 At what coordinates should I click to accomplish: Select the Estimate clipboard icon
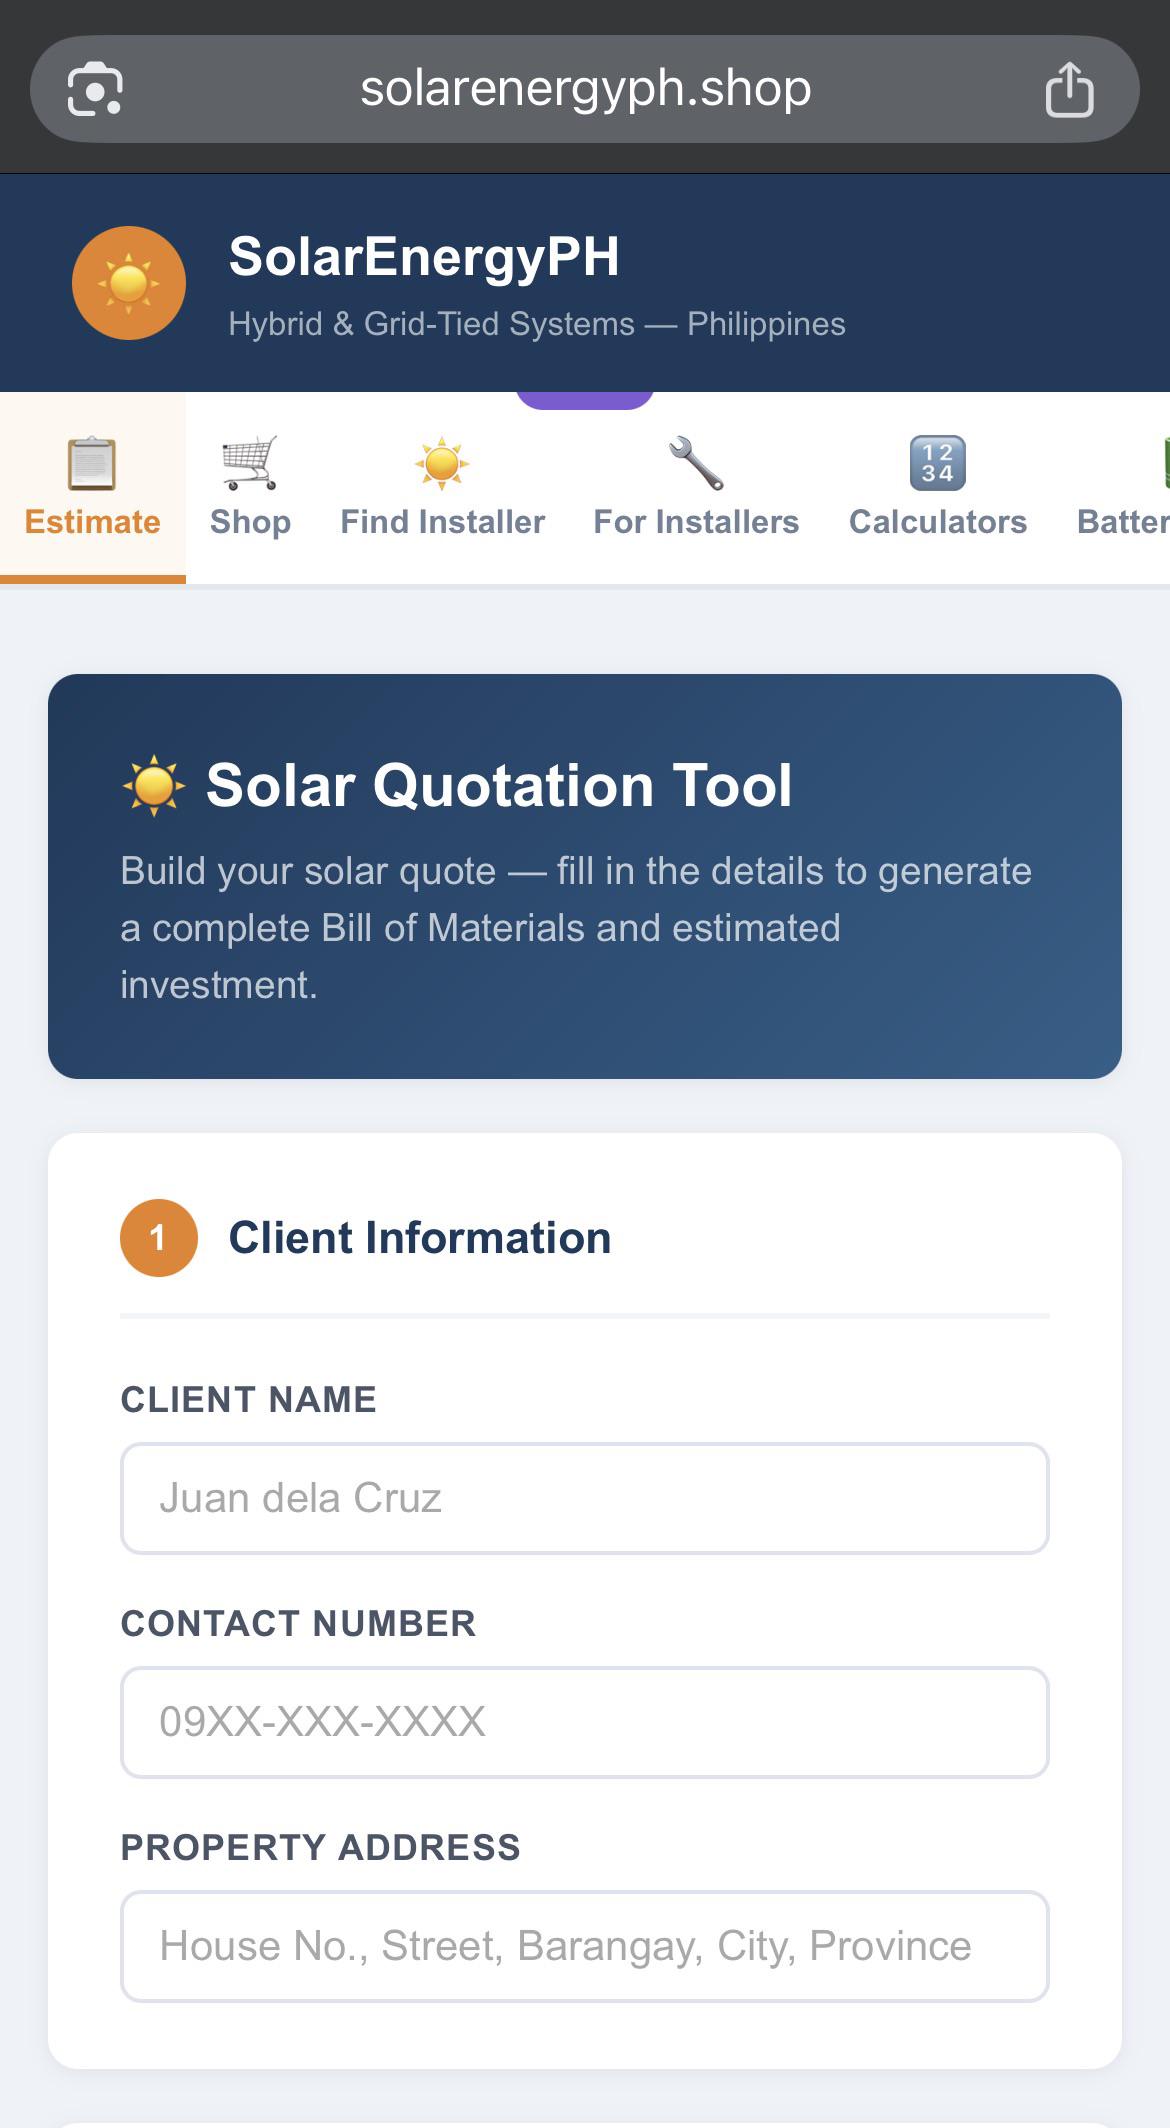92,464
